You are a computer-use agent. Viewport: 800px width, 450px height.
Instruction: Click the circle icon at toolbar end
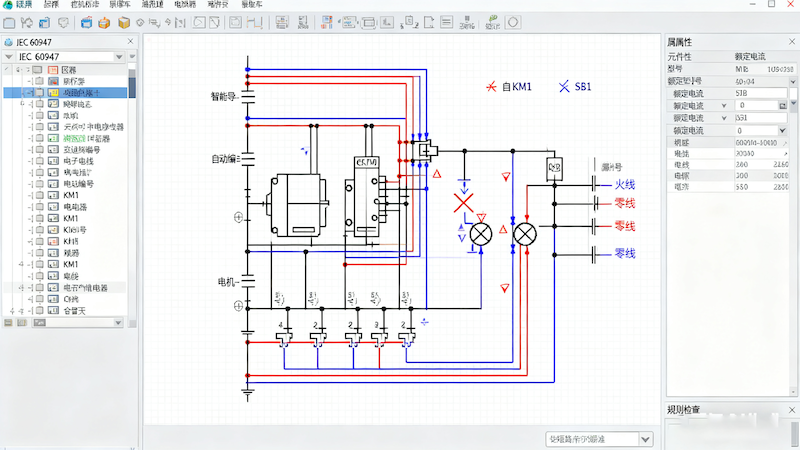[x=514, y=21]
